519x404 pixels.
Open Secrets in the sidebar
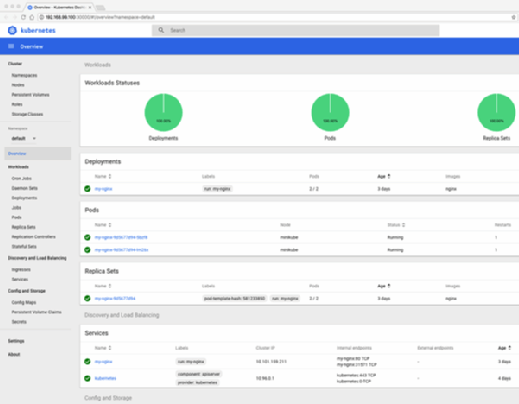(x=19, y=322)
